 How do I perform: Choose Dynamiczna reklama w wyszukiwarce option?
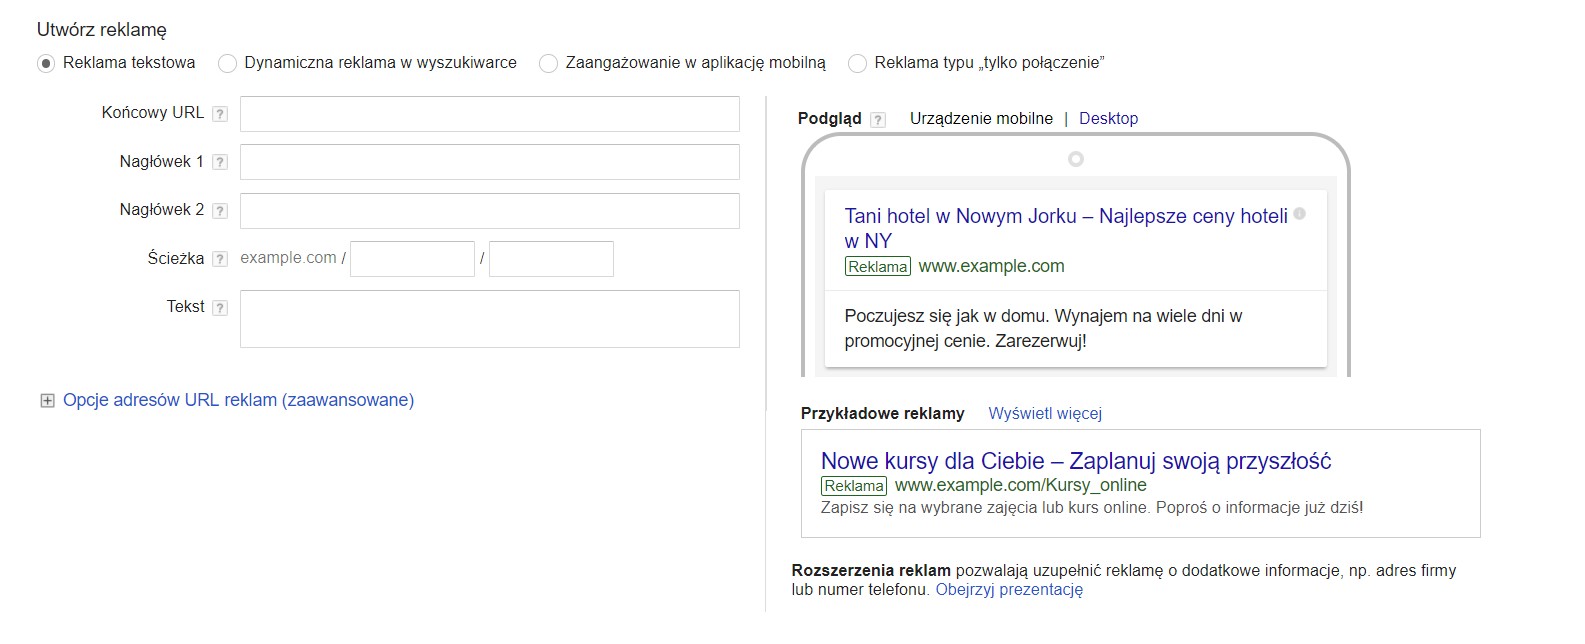(x=228, y=64)
